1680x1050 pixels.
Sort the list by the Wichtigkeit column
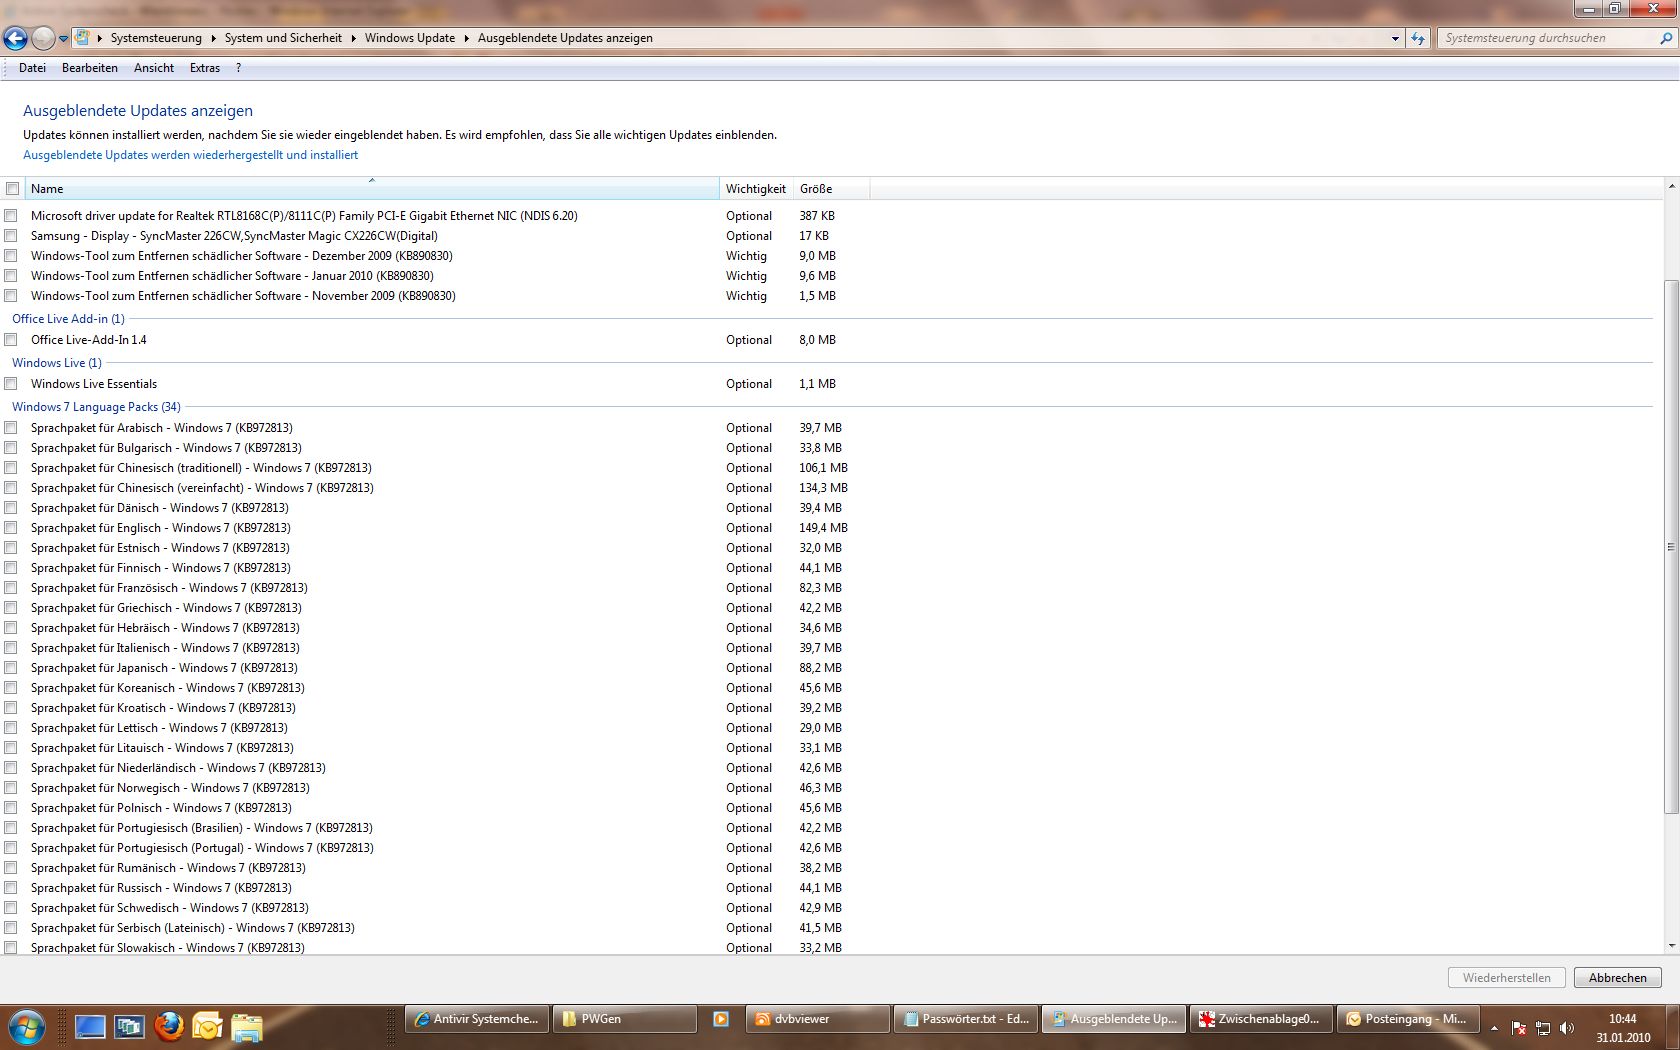pos(756,189)
